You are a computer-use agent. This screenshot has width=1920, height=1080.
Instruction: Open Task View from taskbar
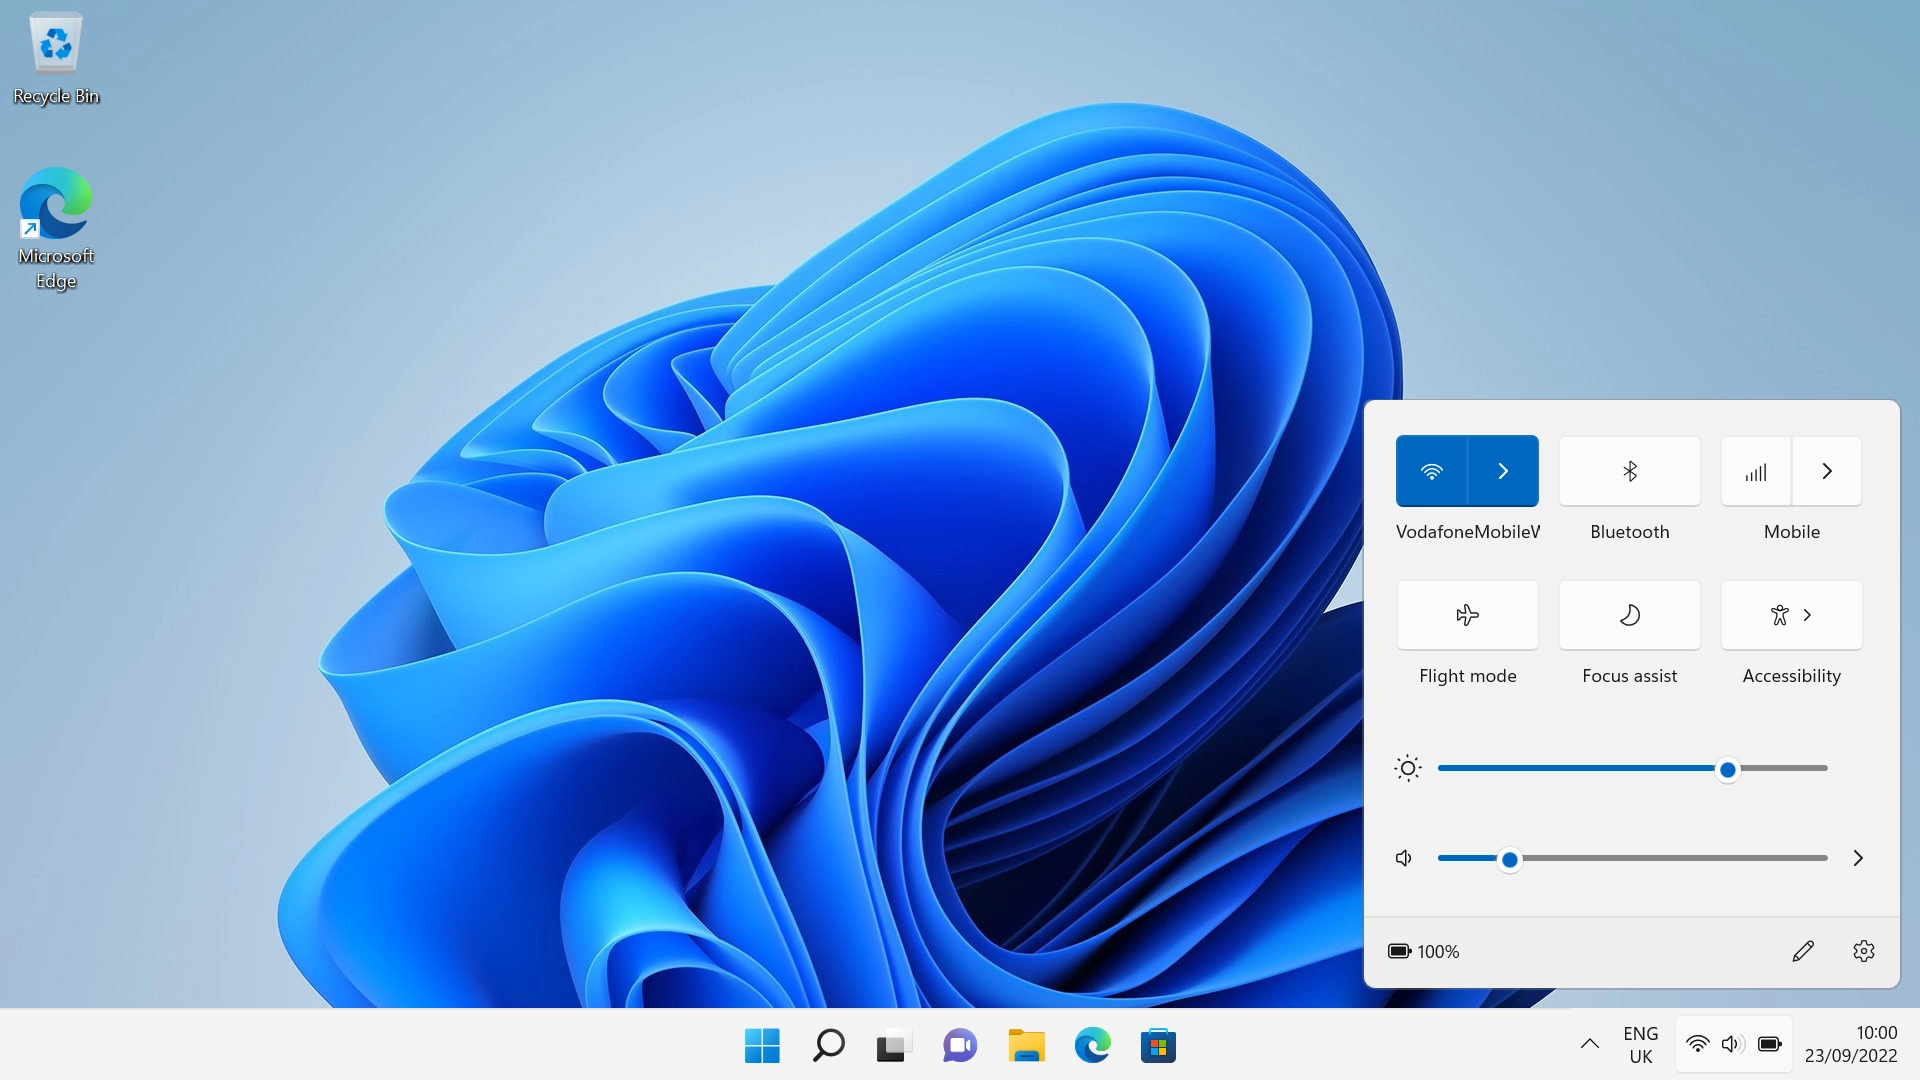pos(894,1046)
